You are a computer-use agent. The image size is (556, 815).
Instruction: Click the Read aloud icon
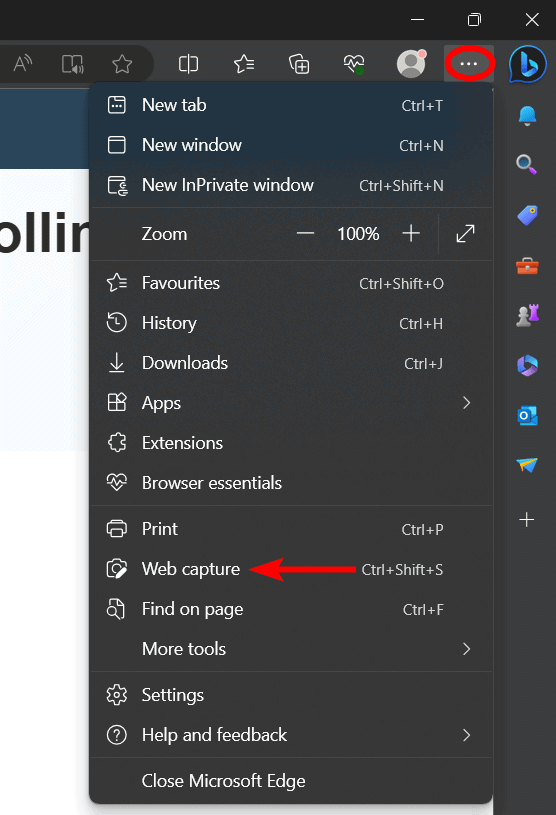click(x=23, y=64)
